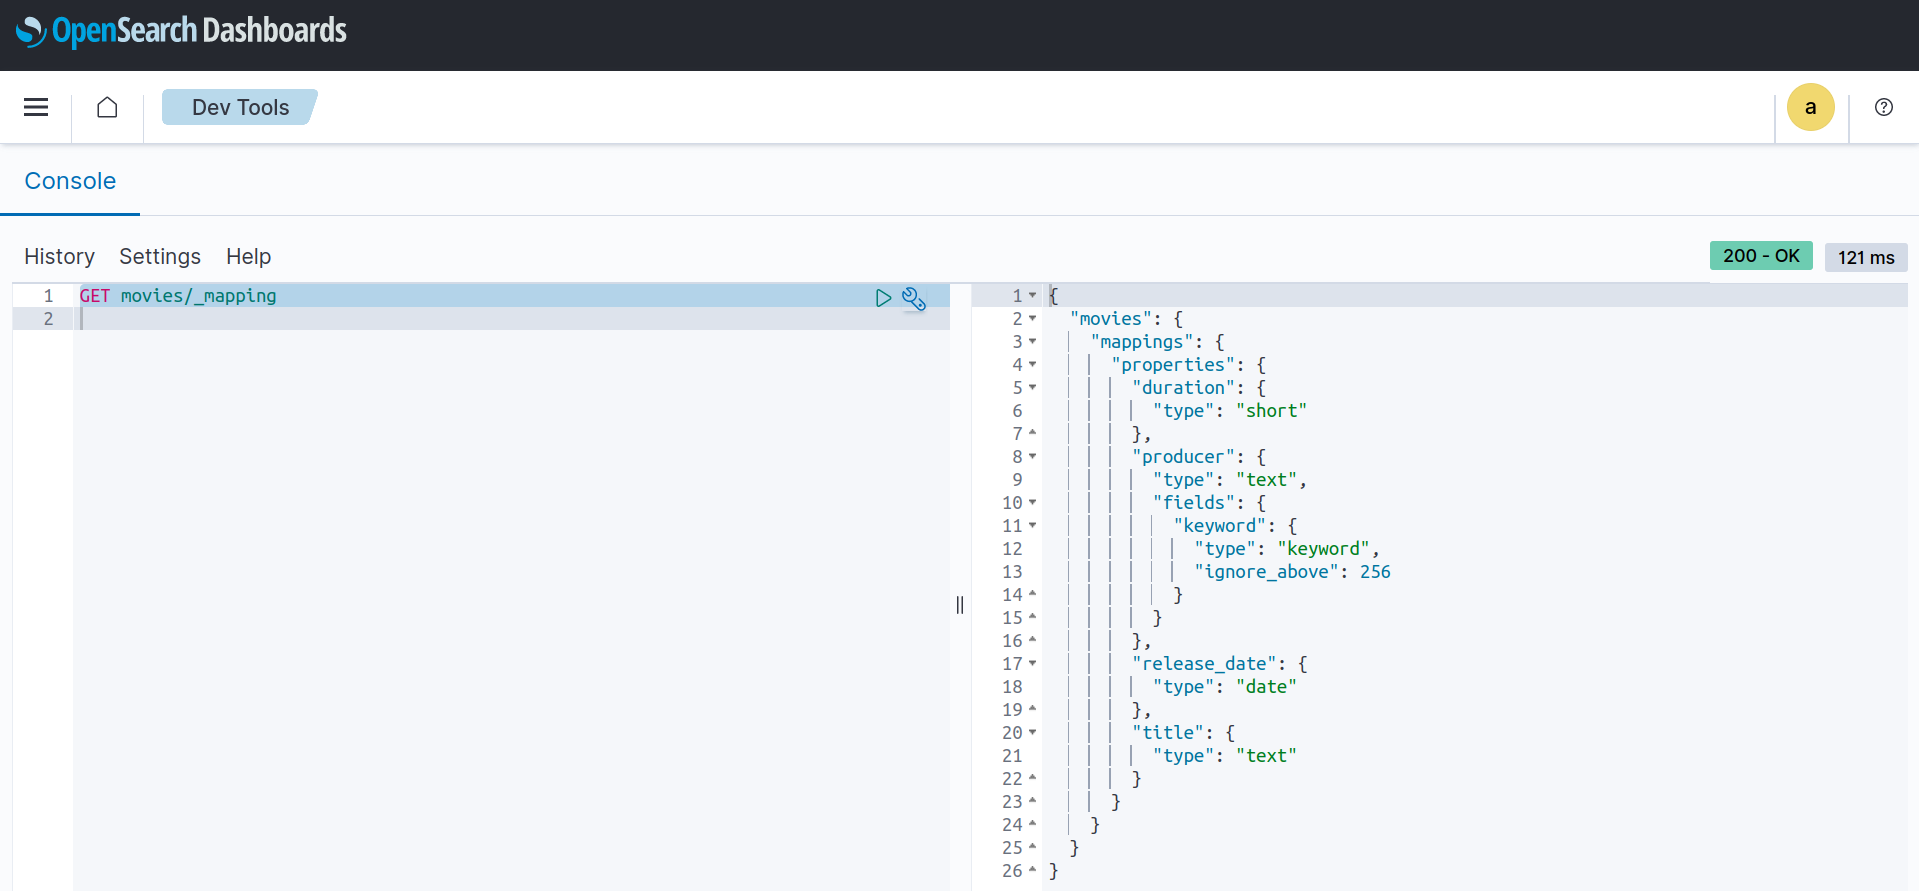Click the "date" type value

1266,687
